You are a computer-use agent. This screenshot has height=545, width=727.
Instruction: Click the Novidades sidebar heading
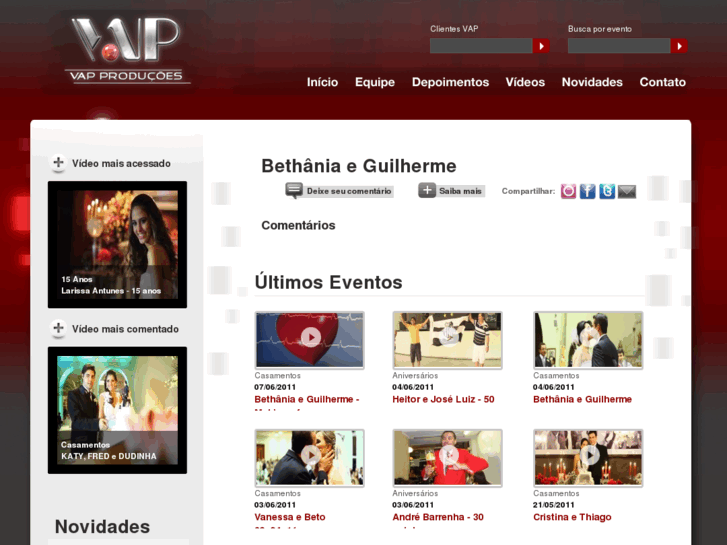coord(102,527)
